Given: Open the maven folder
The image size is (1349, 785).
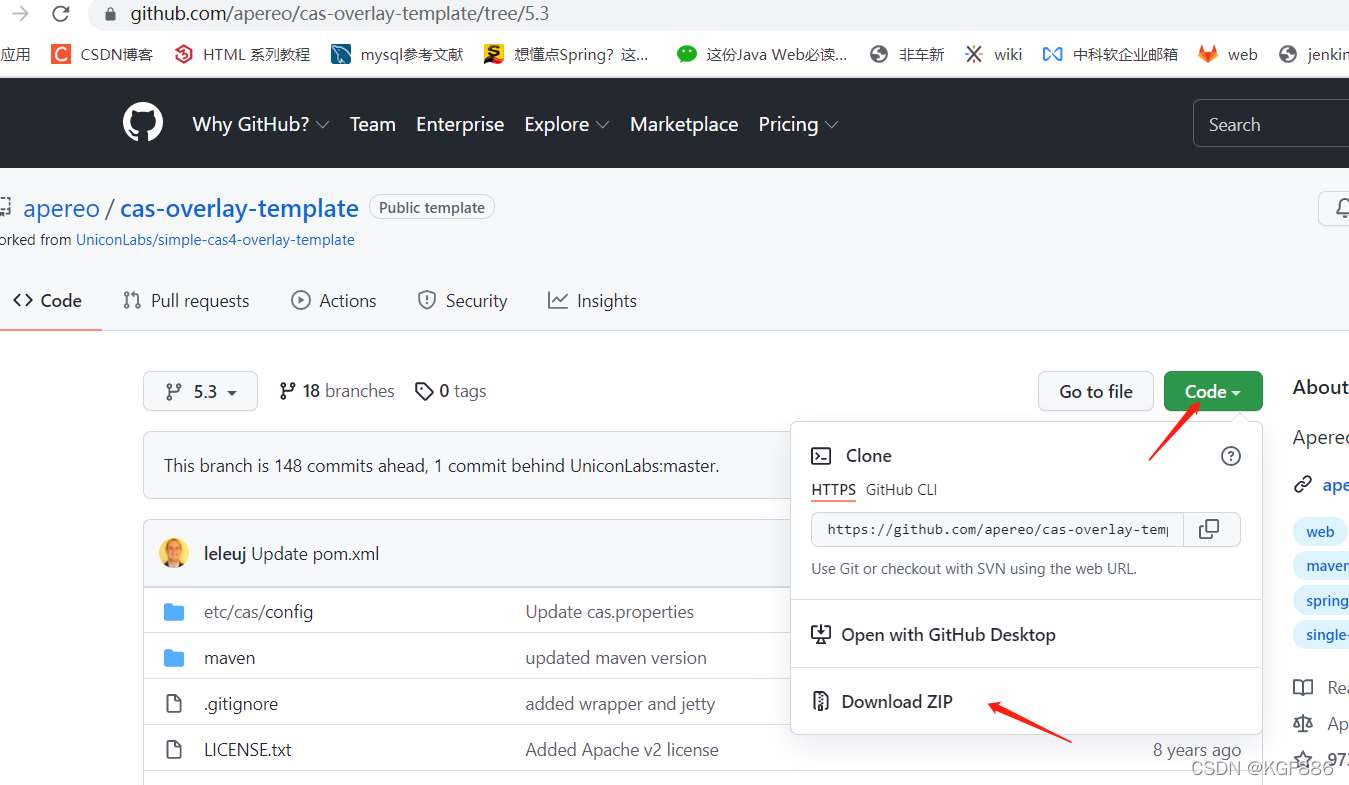Looking at the screenshot, I should (x=229, y=658).
